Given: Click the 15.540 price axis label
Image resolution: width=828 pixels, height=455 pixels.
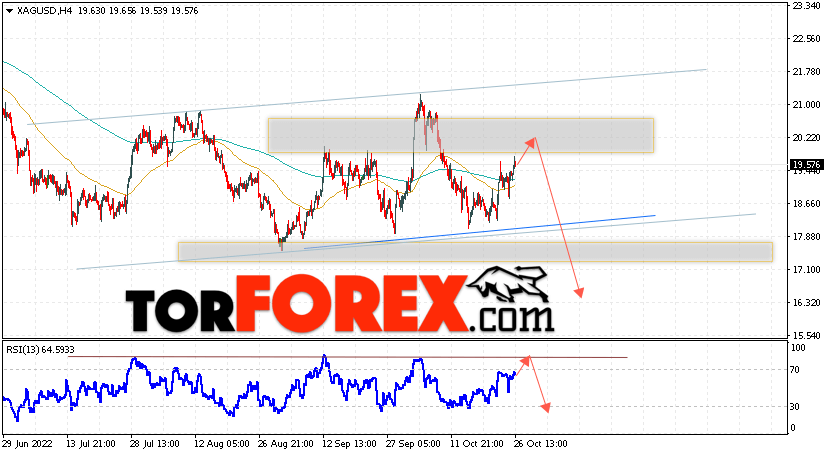Looking at the screenshot, I should coord(806,336).
